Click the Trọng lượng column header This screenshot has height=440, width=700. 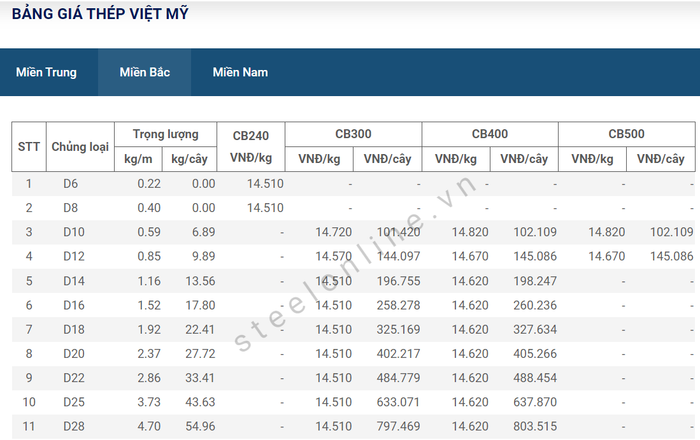pyautogui.click(x=165, y=134)
